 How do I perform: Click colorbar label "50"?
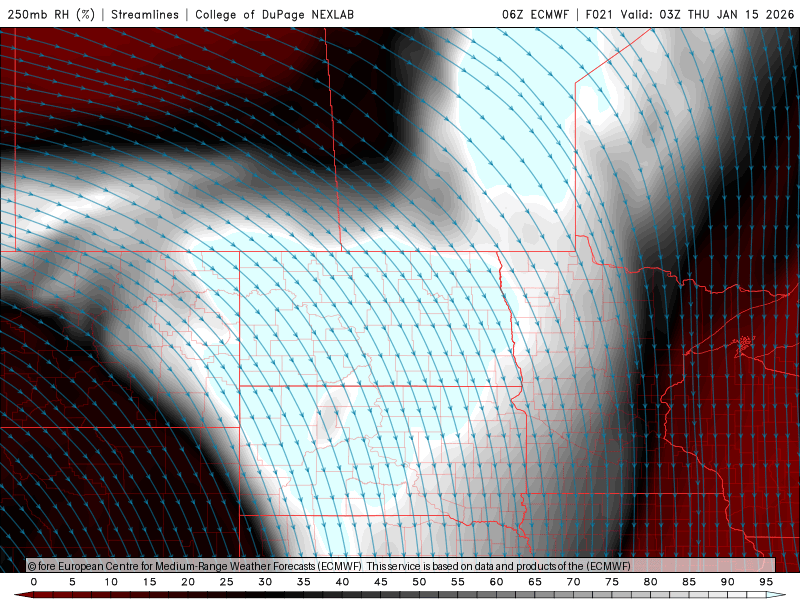click(x=419, y=582)
